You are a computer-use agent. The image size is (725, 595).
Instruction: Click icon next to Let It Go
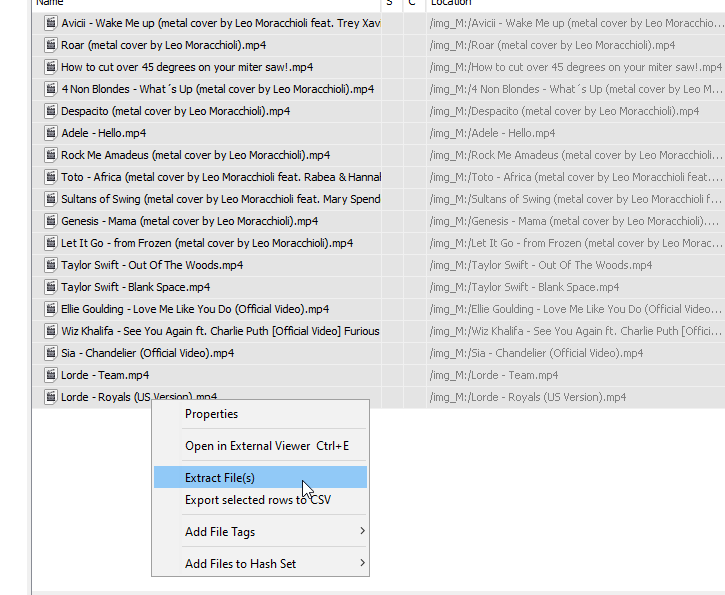click(50, 243)
